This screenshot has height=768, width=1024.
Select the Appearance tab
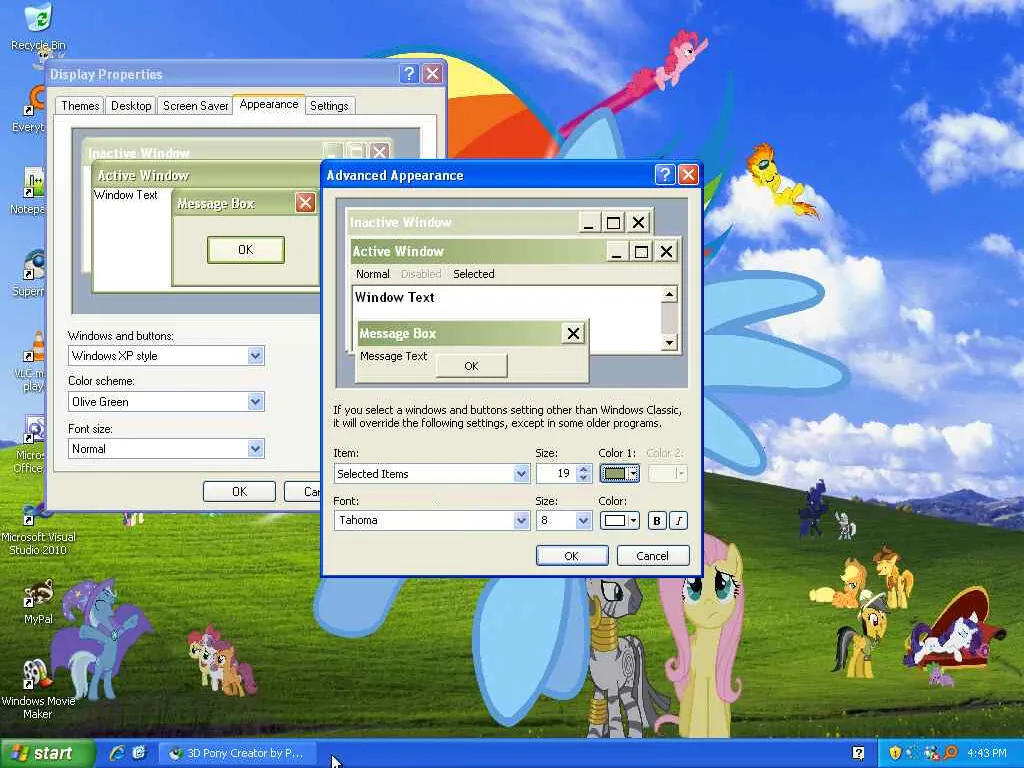268,104
